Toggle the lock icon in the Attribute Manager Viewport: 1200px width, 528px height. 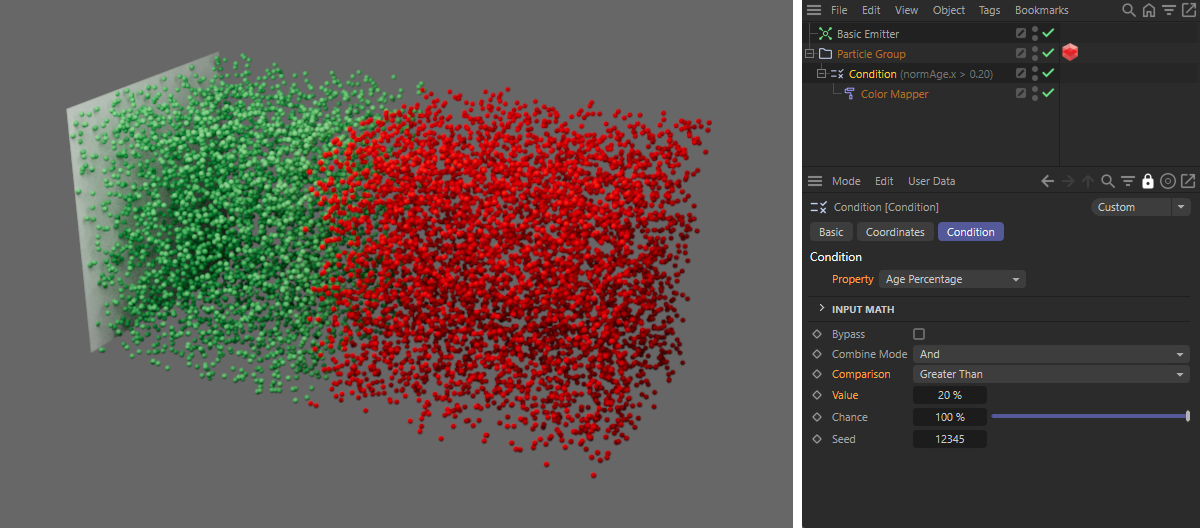[1148, 181]
